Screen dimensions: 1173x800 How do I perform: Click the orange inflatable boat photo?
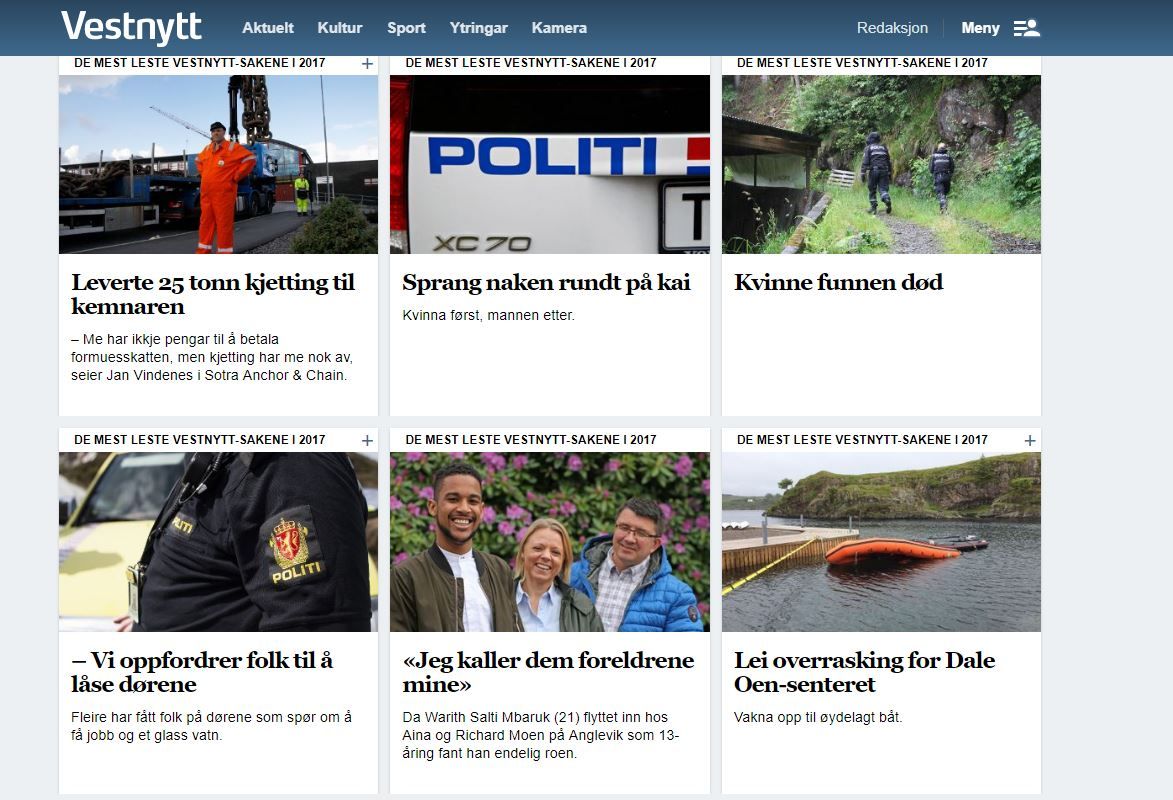(881, 542)
